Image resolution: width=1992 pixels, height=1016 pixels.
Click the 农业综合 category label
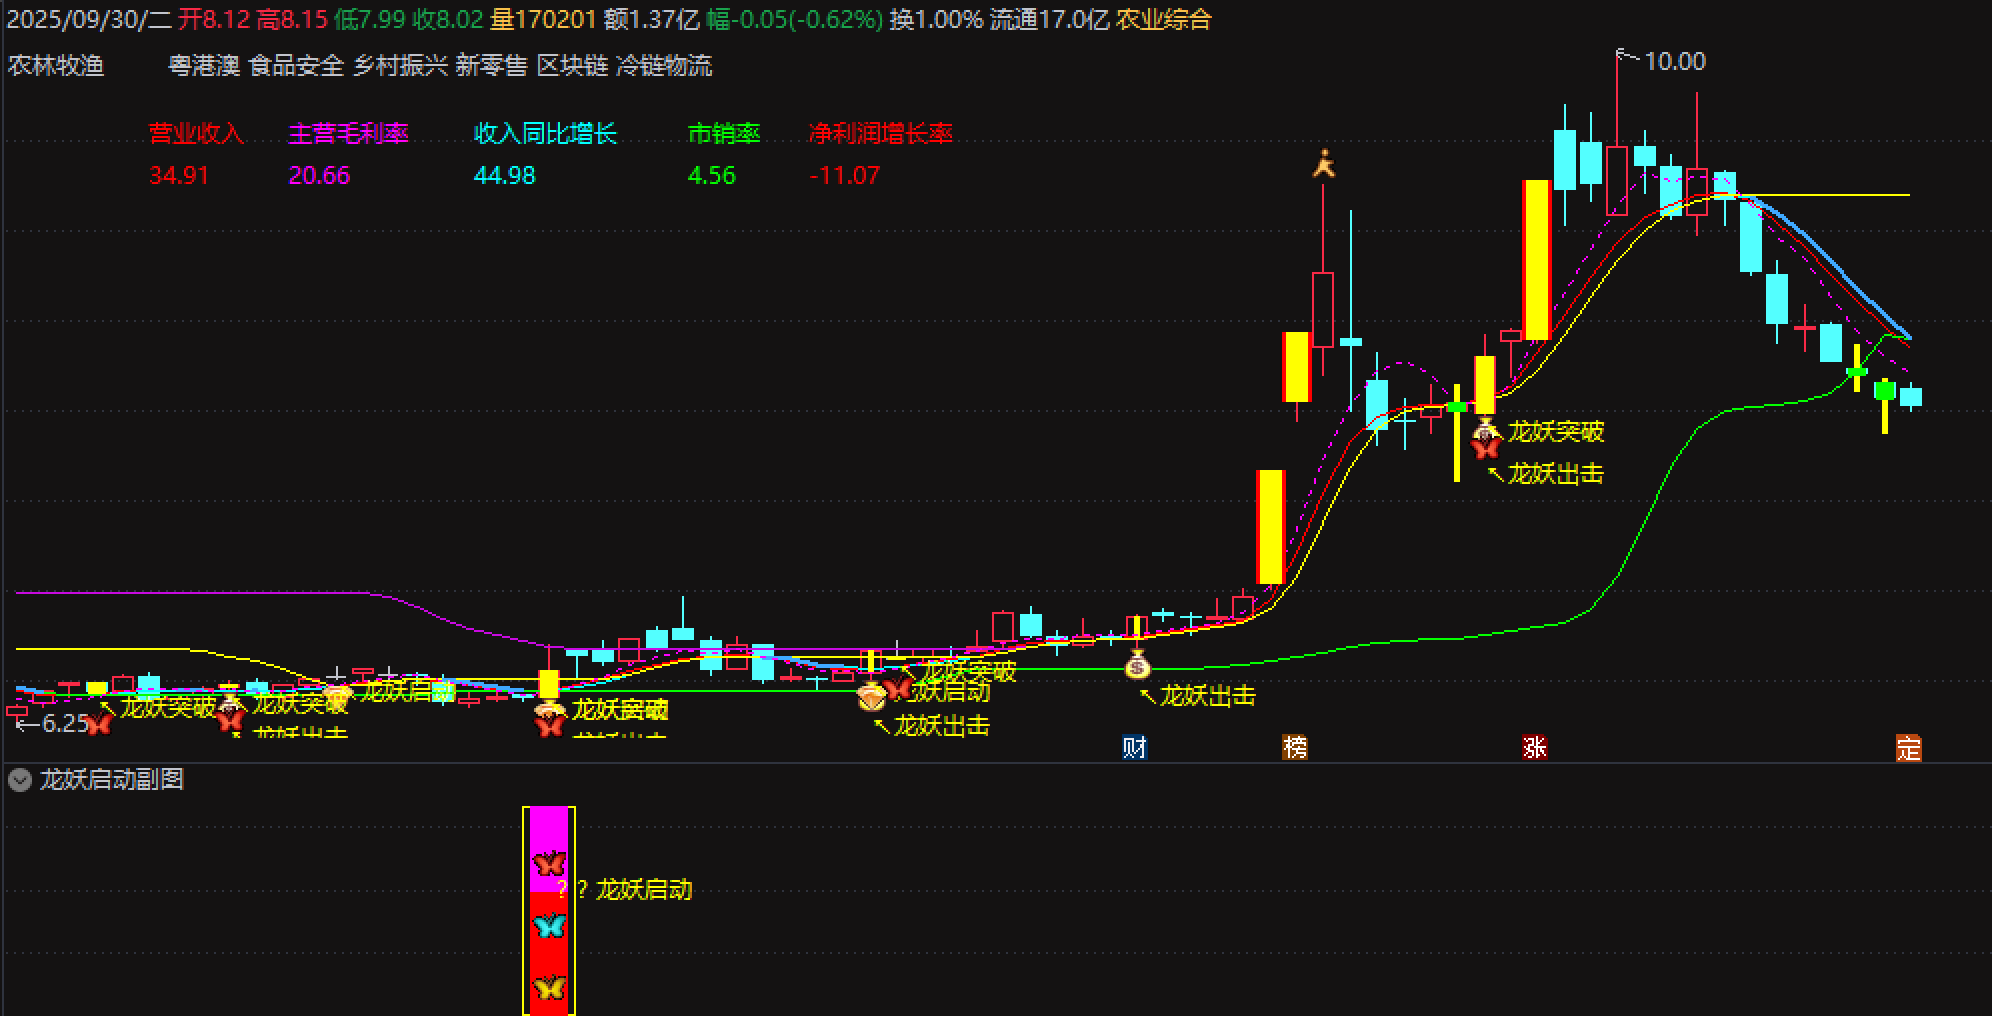click(x=1164, y=19)
